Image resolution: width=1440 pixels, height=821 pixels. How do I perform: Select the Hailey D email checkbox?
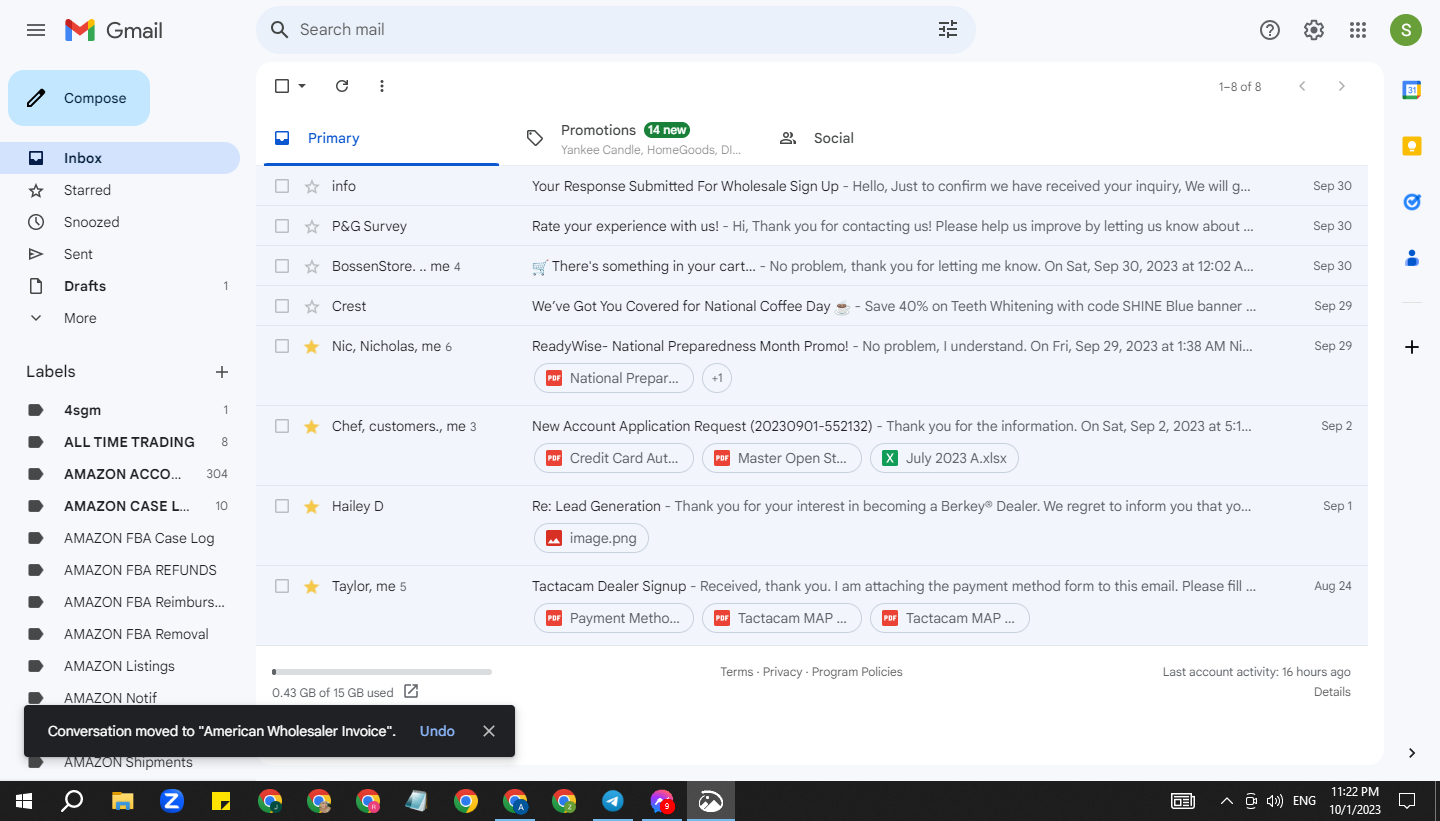(x=282, y=506)
